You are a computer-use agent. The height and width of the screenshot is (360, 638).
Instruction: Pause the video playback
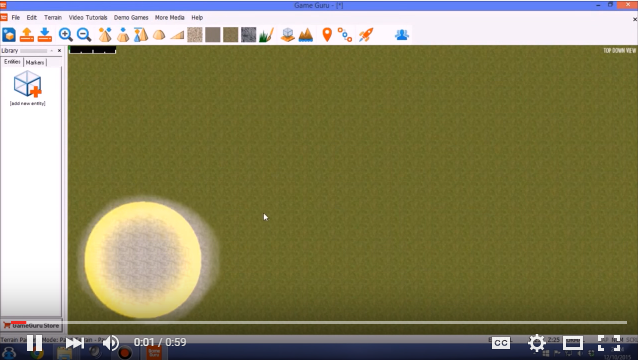[35, 343]
